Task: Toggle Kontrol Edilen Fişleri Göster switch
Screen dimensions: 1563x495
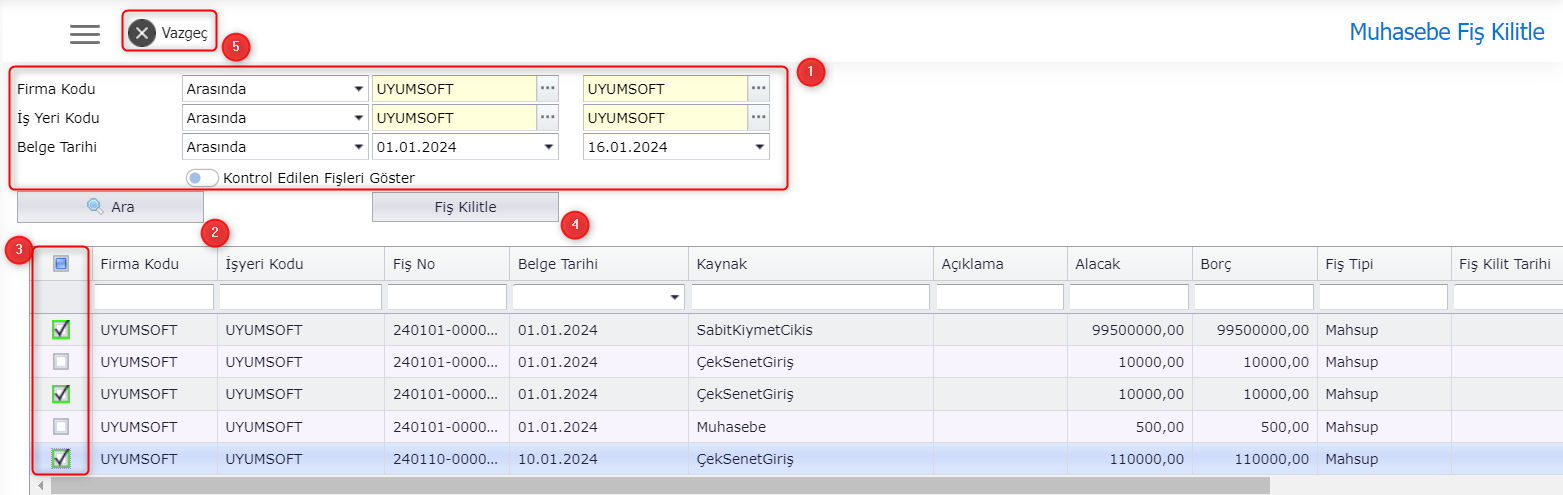Action: [x=202, y=177]
